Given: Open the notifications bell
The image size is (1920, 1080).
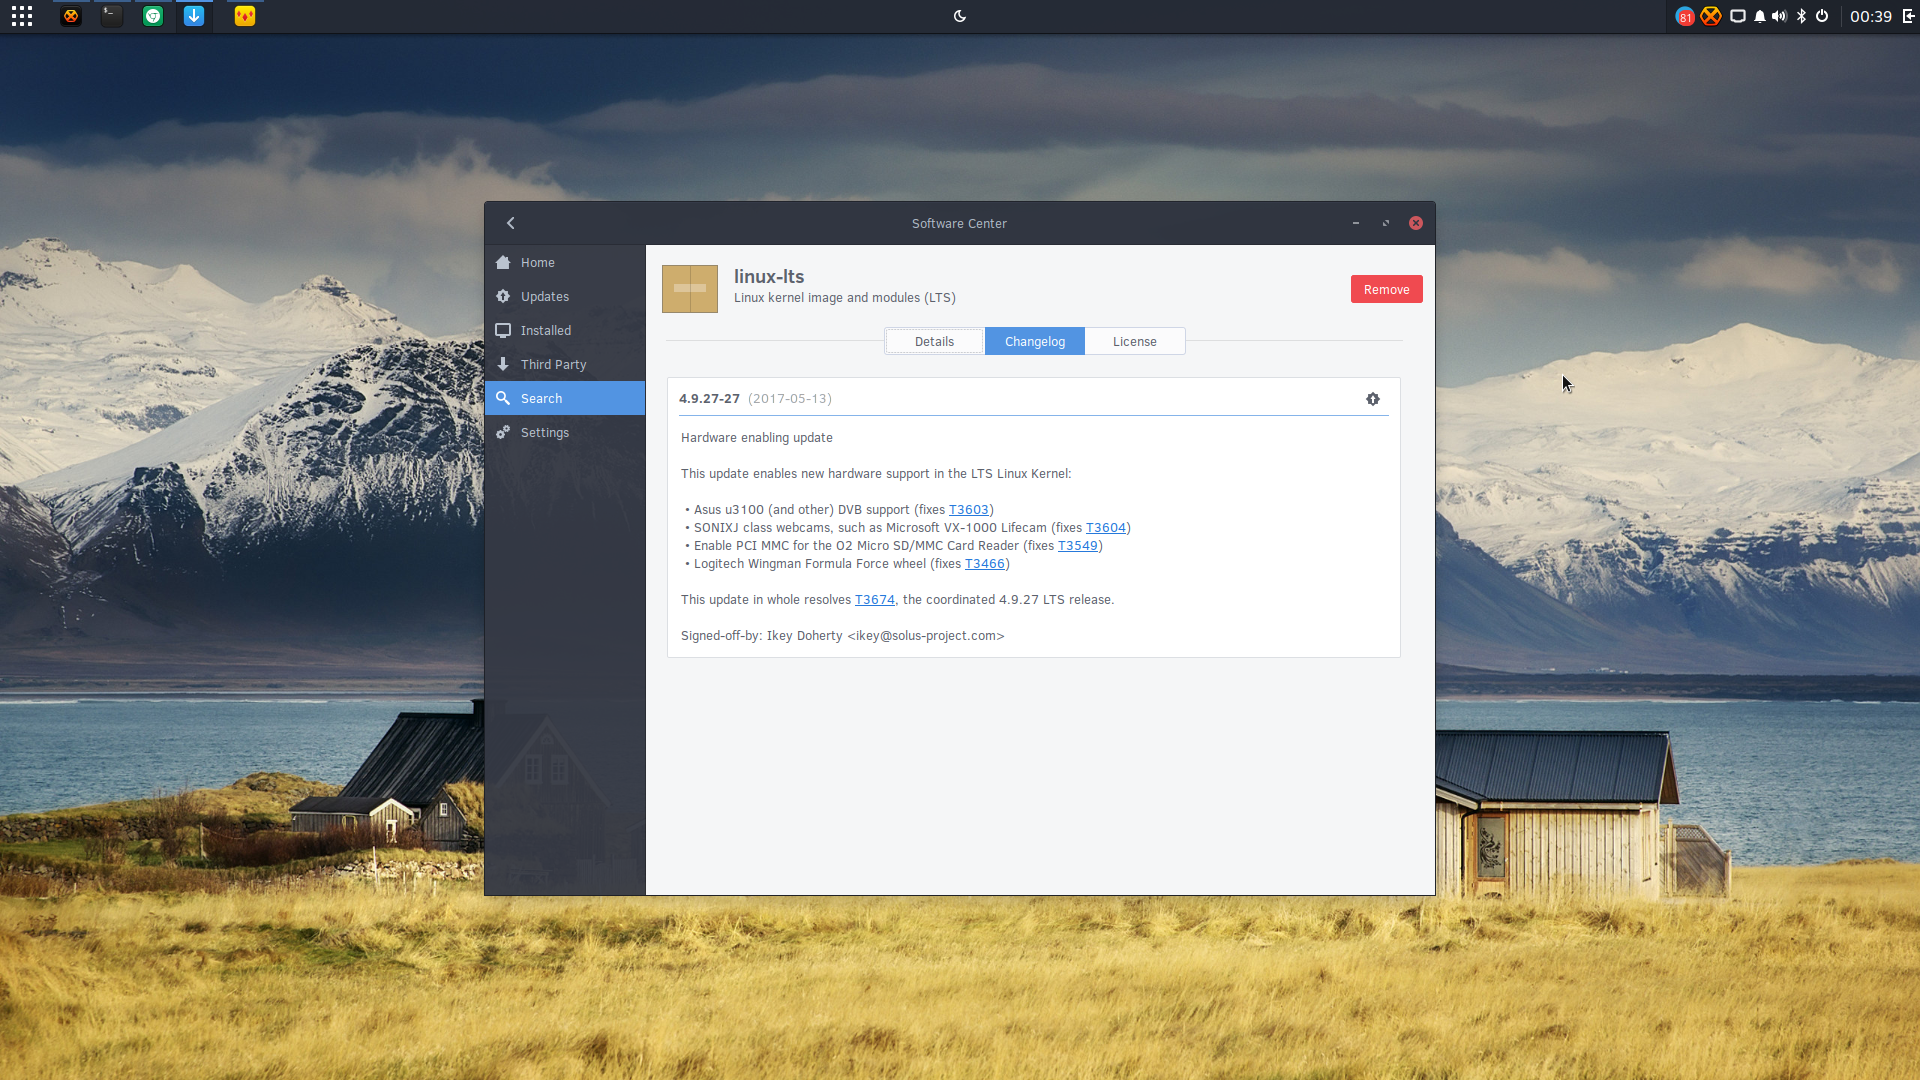Looking at the screenshot, I should 1760,16.
